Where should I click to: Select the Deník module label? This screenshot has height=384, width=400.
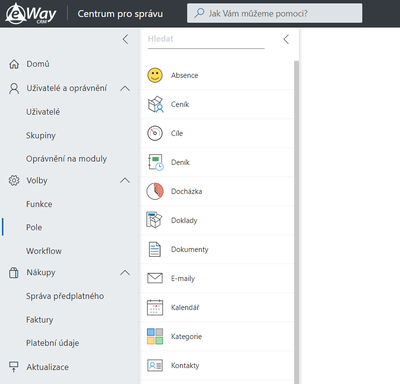coord(180,162)
